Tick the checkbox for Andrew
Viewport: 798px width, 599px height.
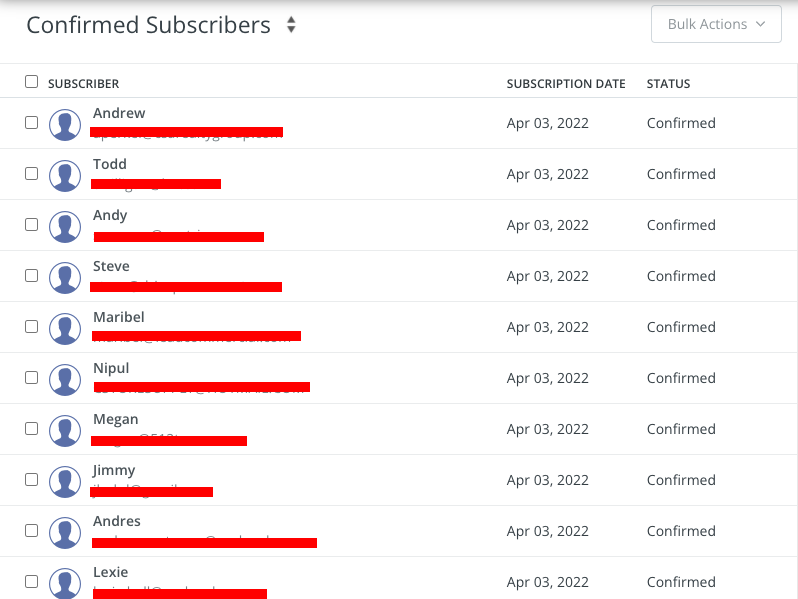31,122
